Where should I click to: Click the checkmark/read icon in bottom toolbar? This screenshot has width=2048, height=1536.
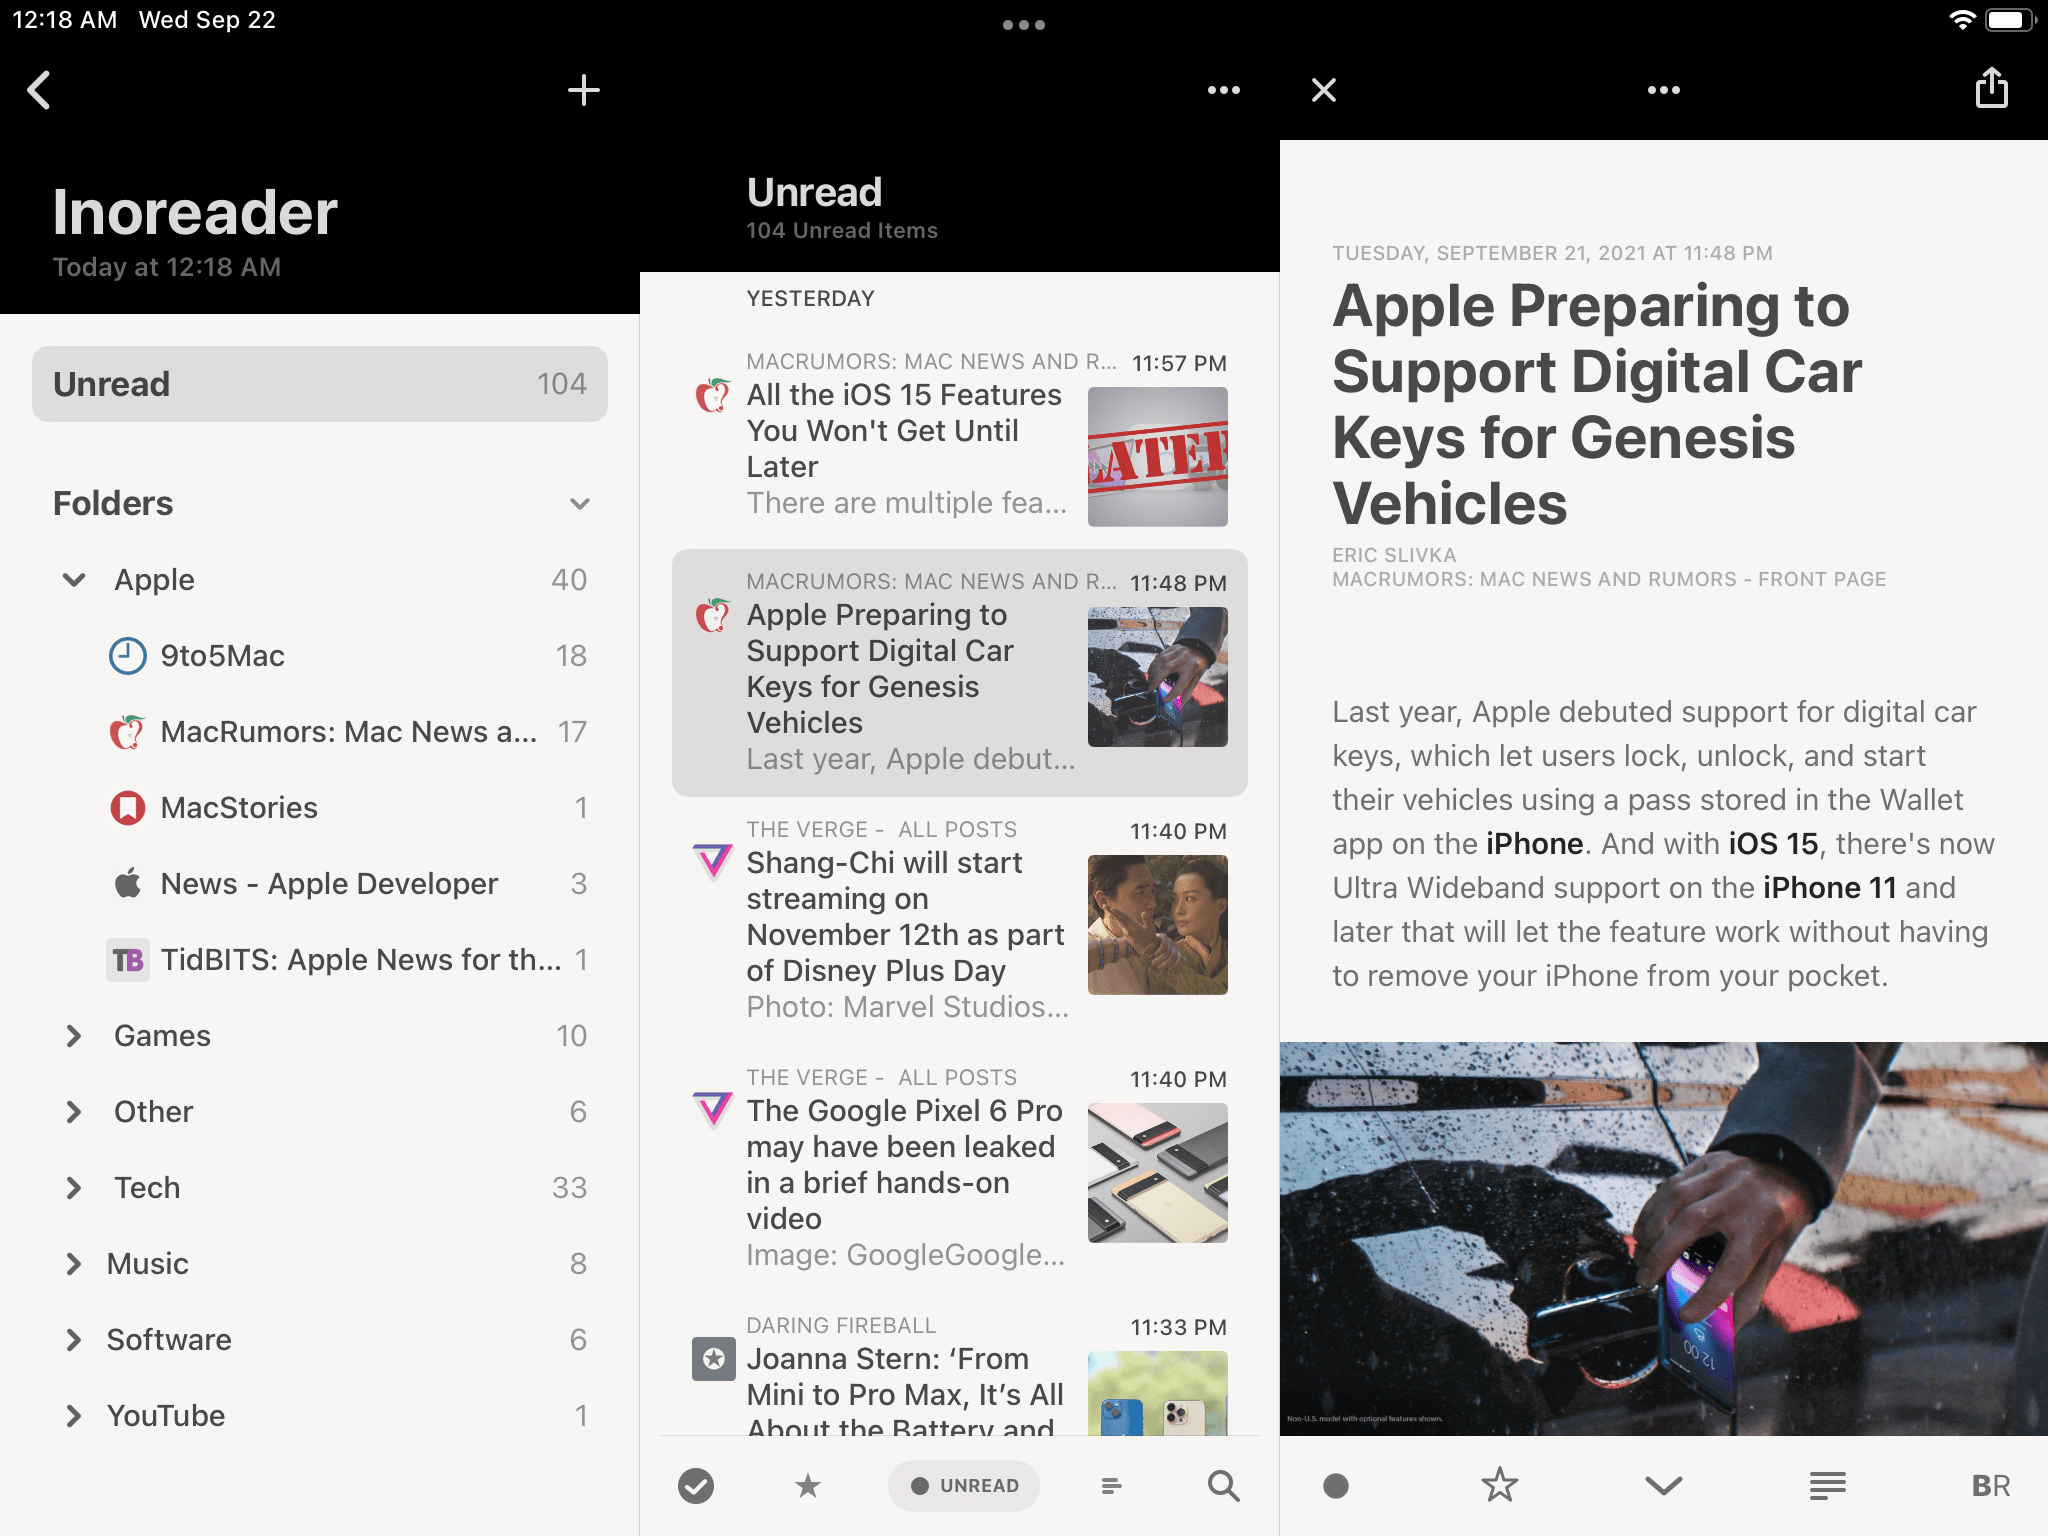697,1484
